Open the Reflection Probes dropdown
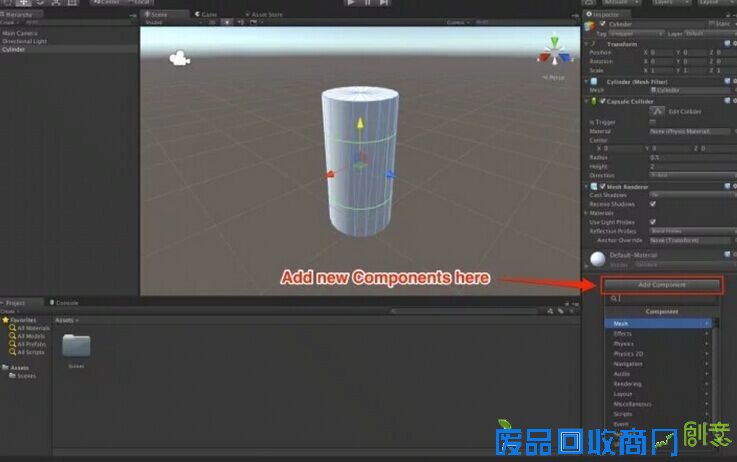 (693, 231)
